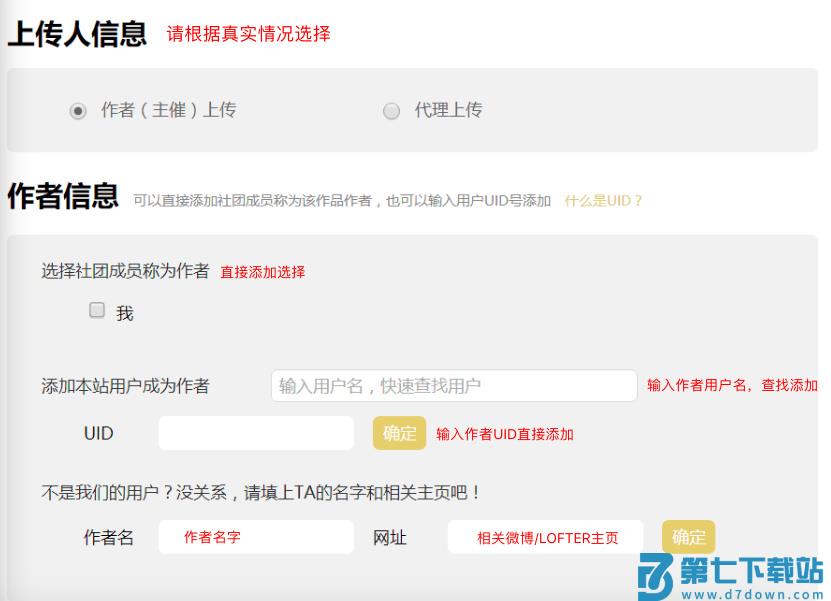Click the 上传人信息 section heading
Image resolution: width=831 pixels, height=601 pixels.
coord(77,34)
